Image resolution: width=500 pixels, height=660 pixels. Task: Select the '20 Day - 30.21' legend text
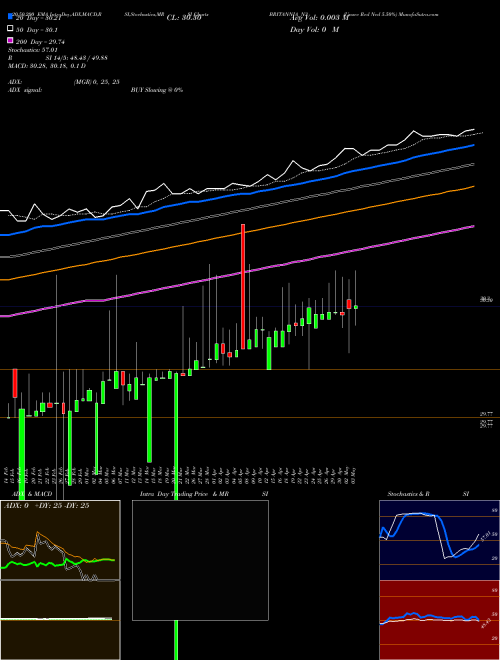pyautogui.click(x=39, y=18)
